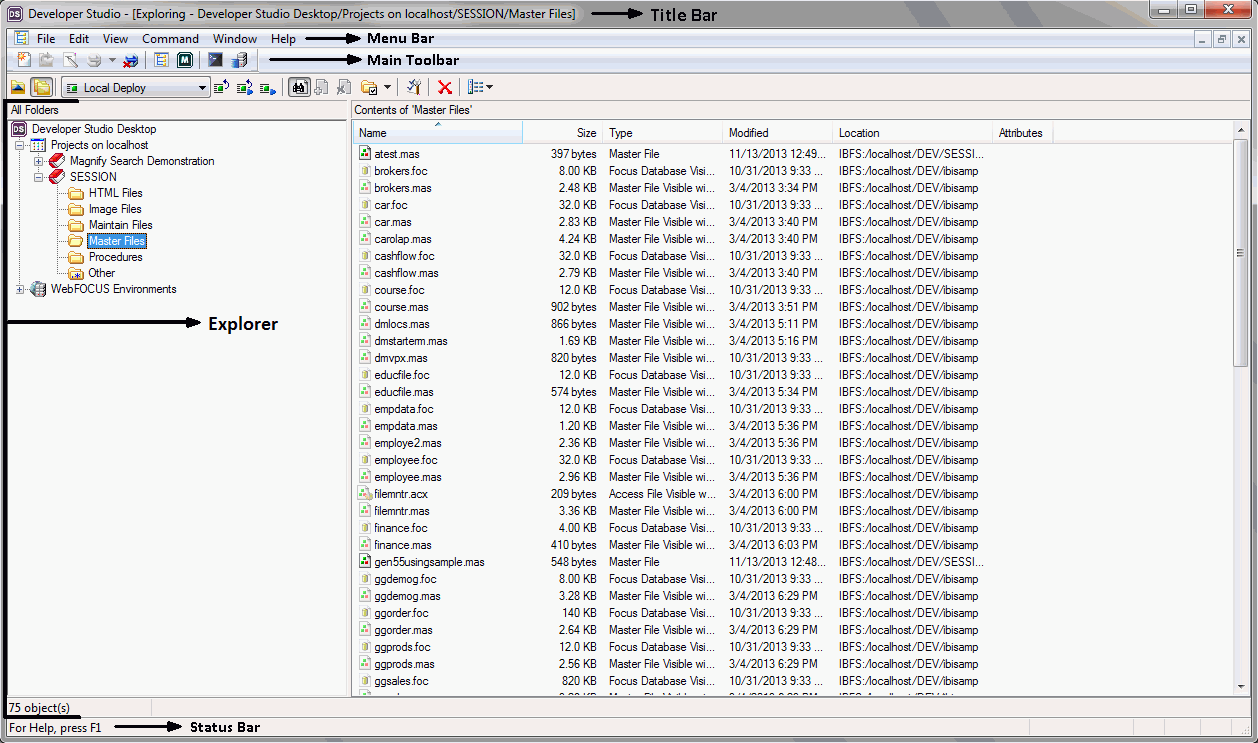The image size is (1258, 743).
Task: Click the green M icon in Main Toolbar
Action: tap(185, 61)
